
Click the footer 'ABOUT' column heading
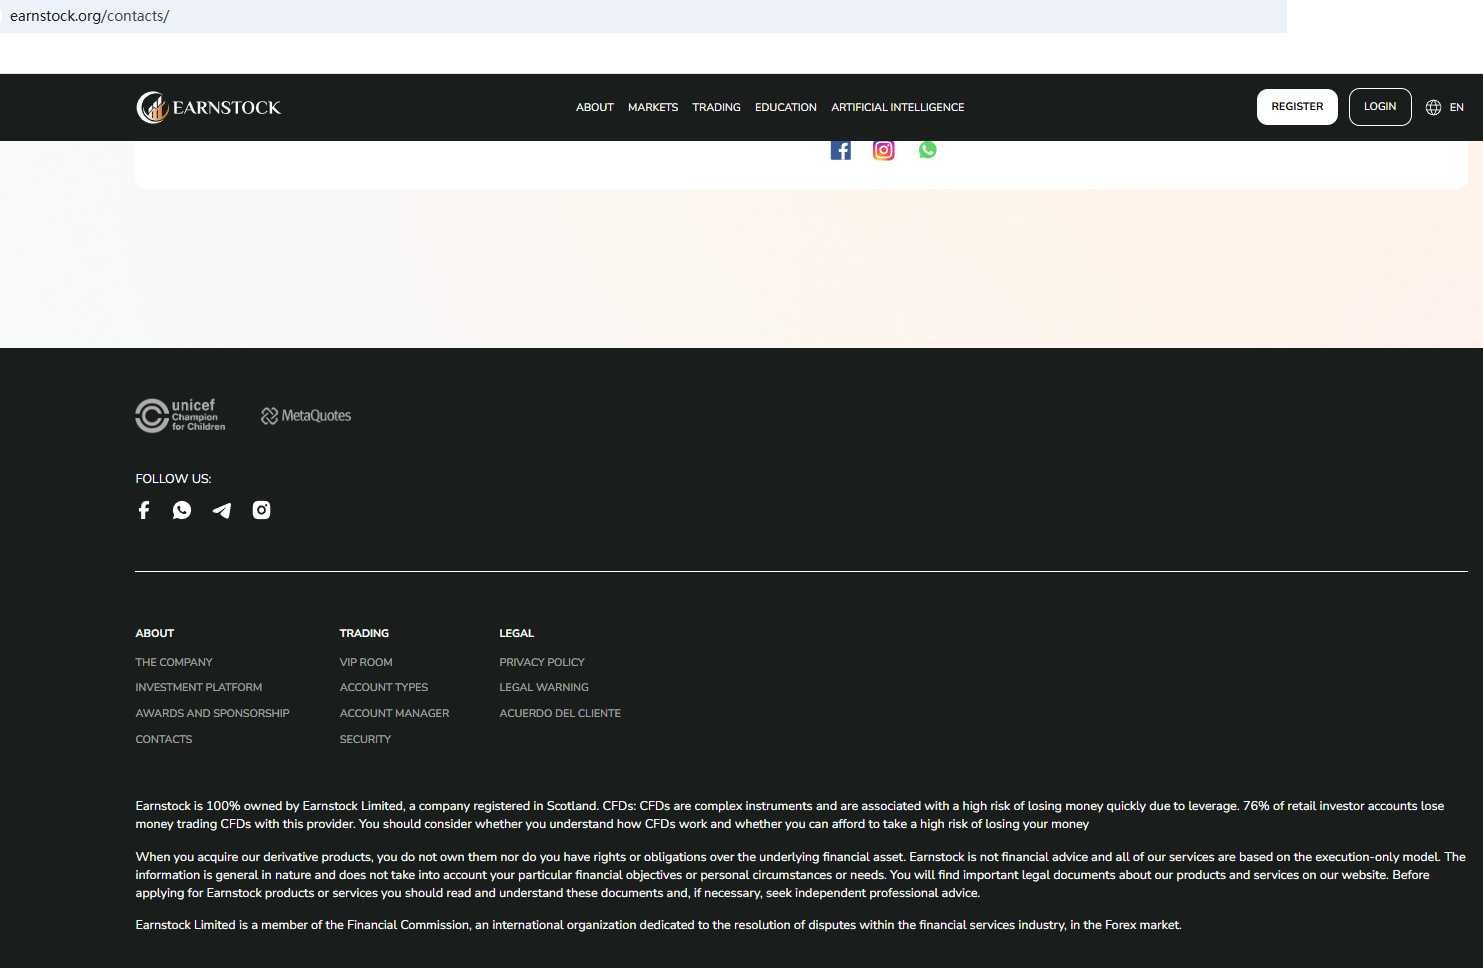[x=155, y=633]
